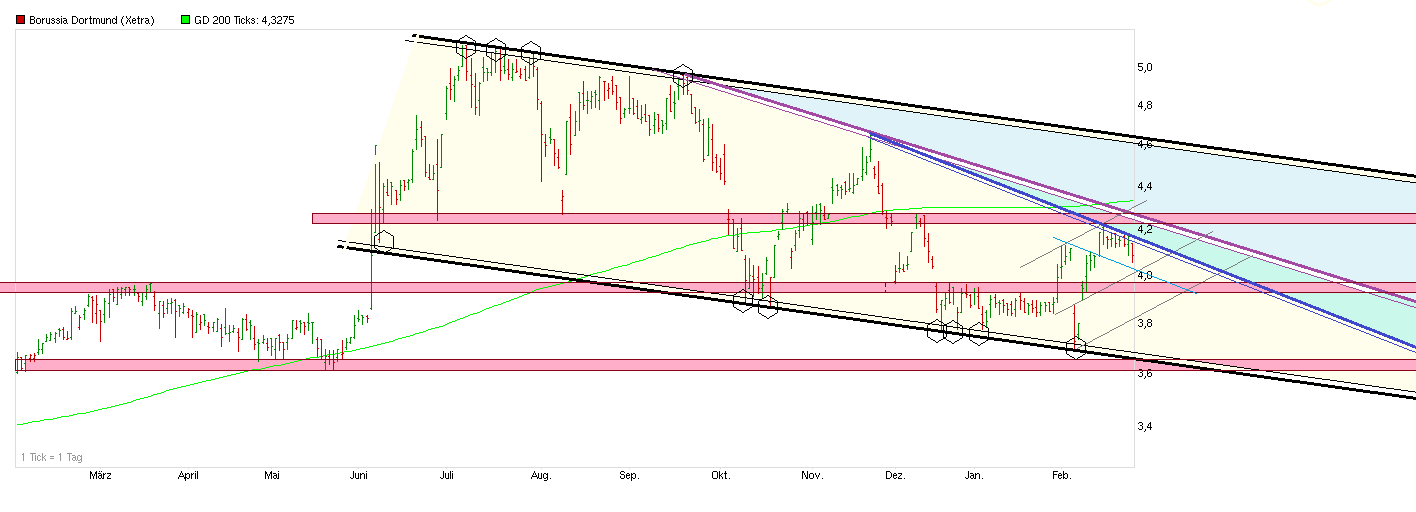Click the 'Mai' month label
The image size is (1416, 512).
pyautogui.click(x=271, y=476)
